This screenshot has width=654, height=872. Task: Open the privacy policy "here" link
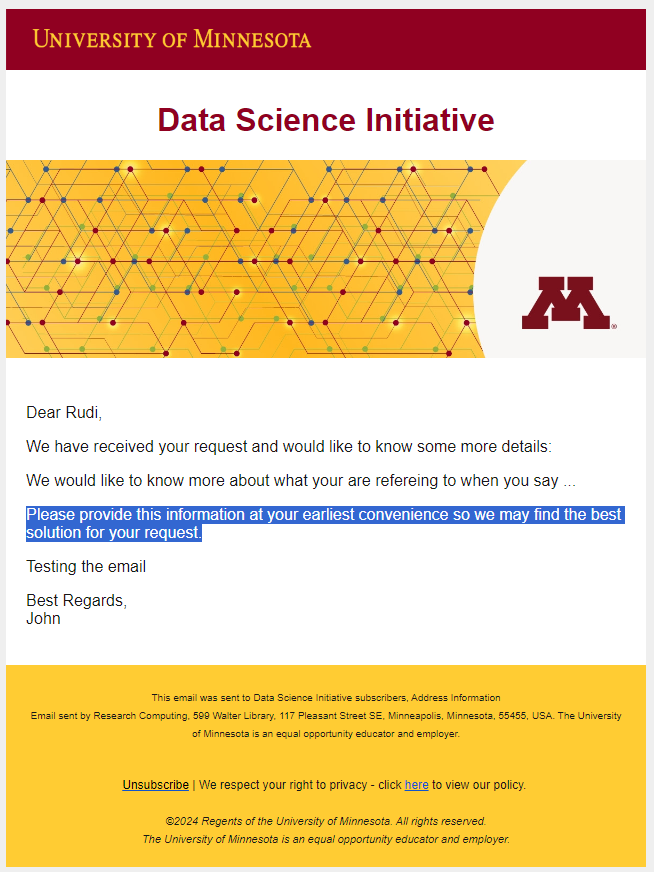coord(416,785)
